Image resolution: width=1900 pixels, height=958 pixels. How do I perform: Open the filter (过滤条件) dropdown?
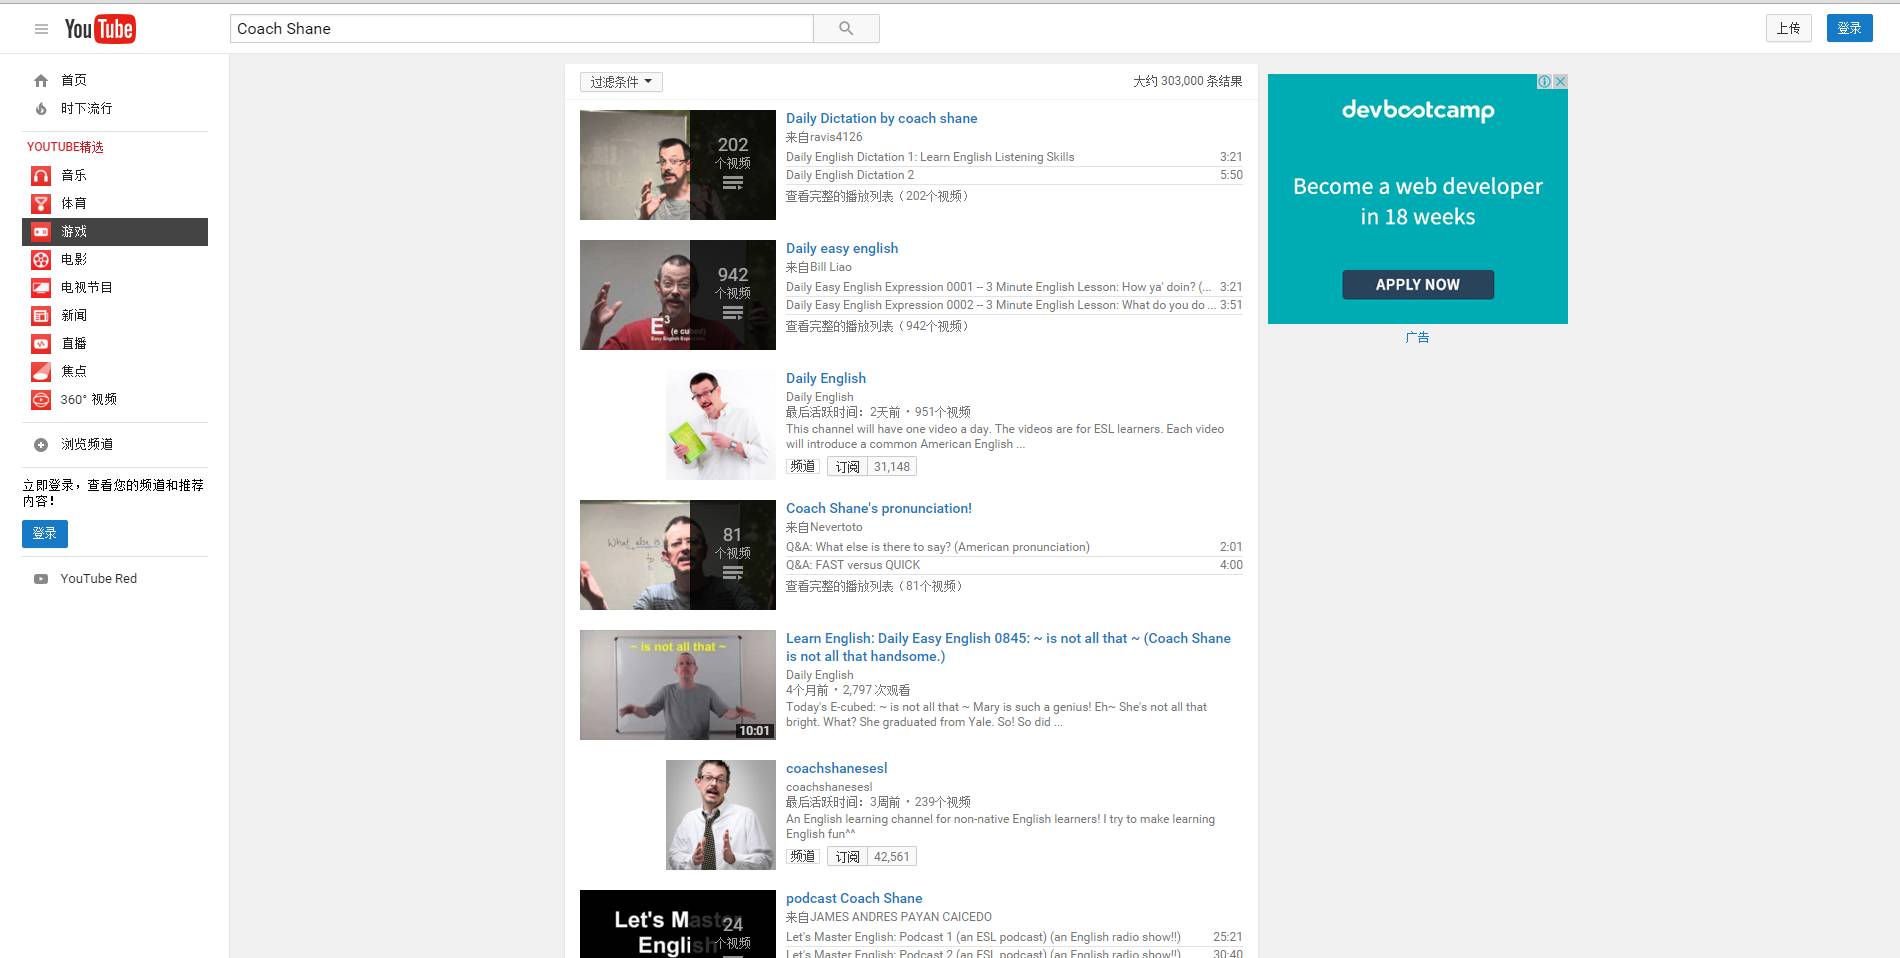pos(621,82)
